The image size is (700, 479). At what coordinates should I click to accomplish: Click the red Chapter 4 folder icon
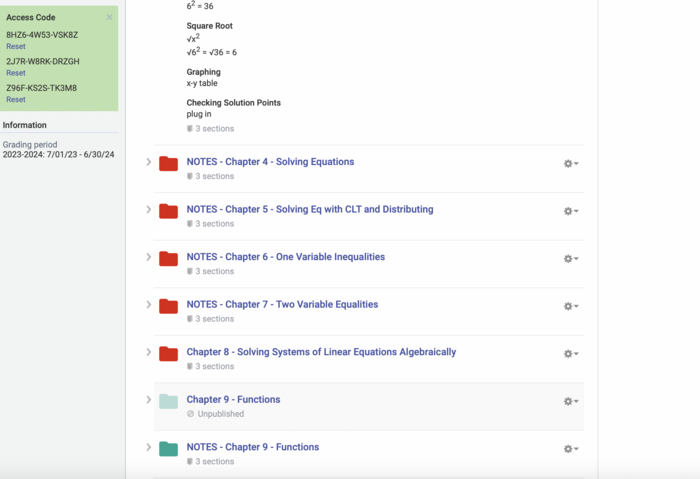pyautogui.click(x=168, y=164)
